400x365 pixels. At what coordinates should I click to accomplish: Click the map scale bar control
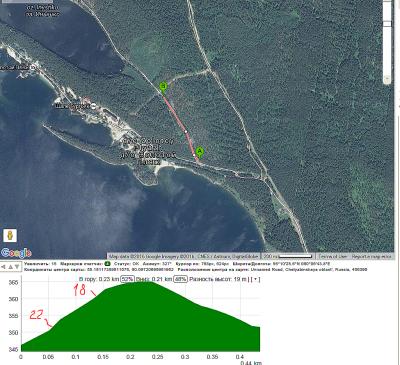coord(289,256)
